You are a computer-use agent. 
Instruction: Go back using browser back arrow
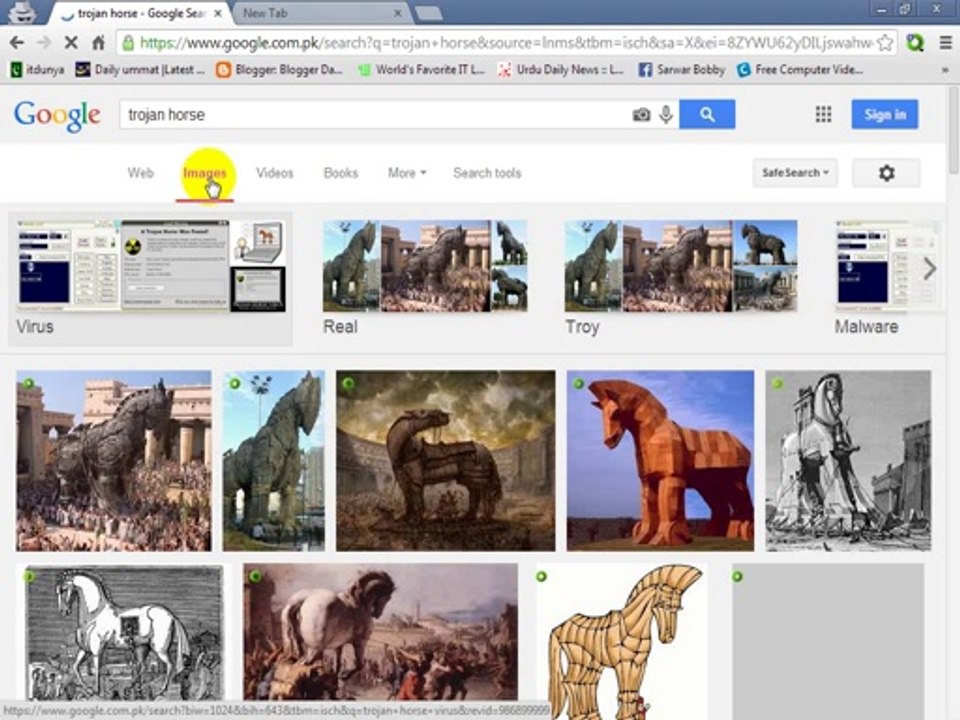coord(17,42)
